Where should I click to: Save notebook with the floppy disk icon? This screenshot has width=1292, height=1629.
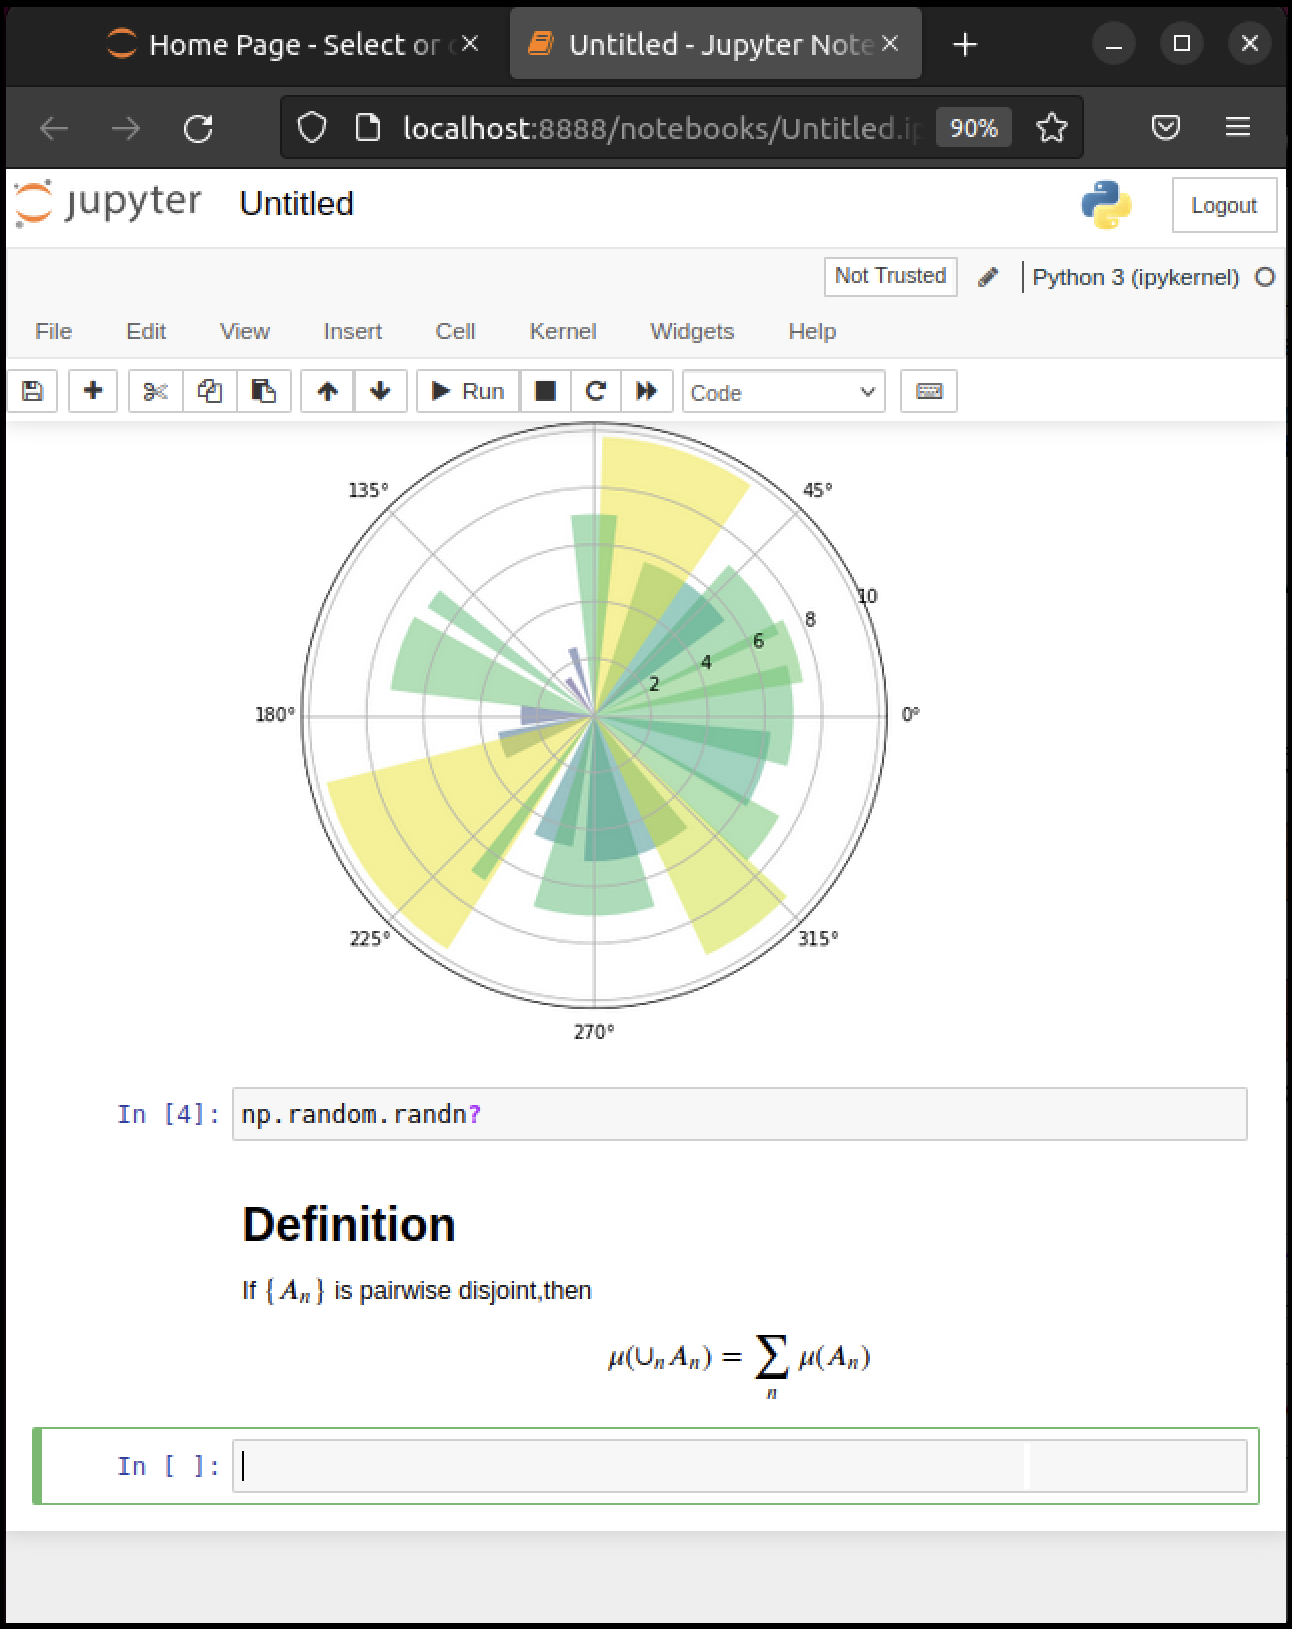(32, 391)
